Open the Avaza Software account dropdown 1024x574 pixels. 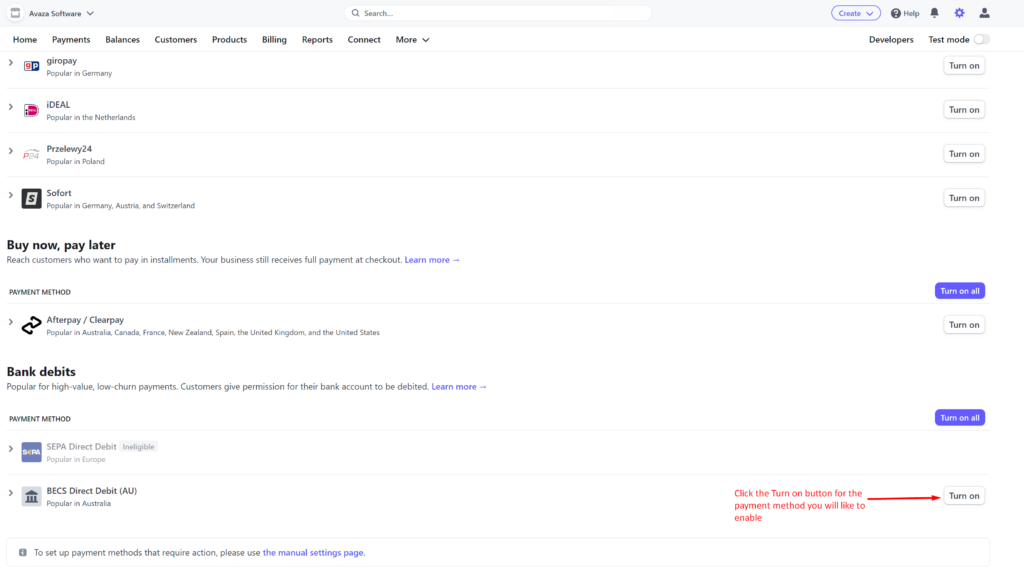tap(61, 13)
